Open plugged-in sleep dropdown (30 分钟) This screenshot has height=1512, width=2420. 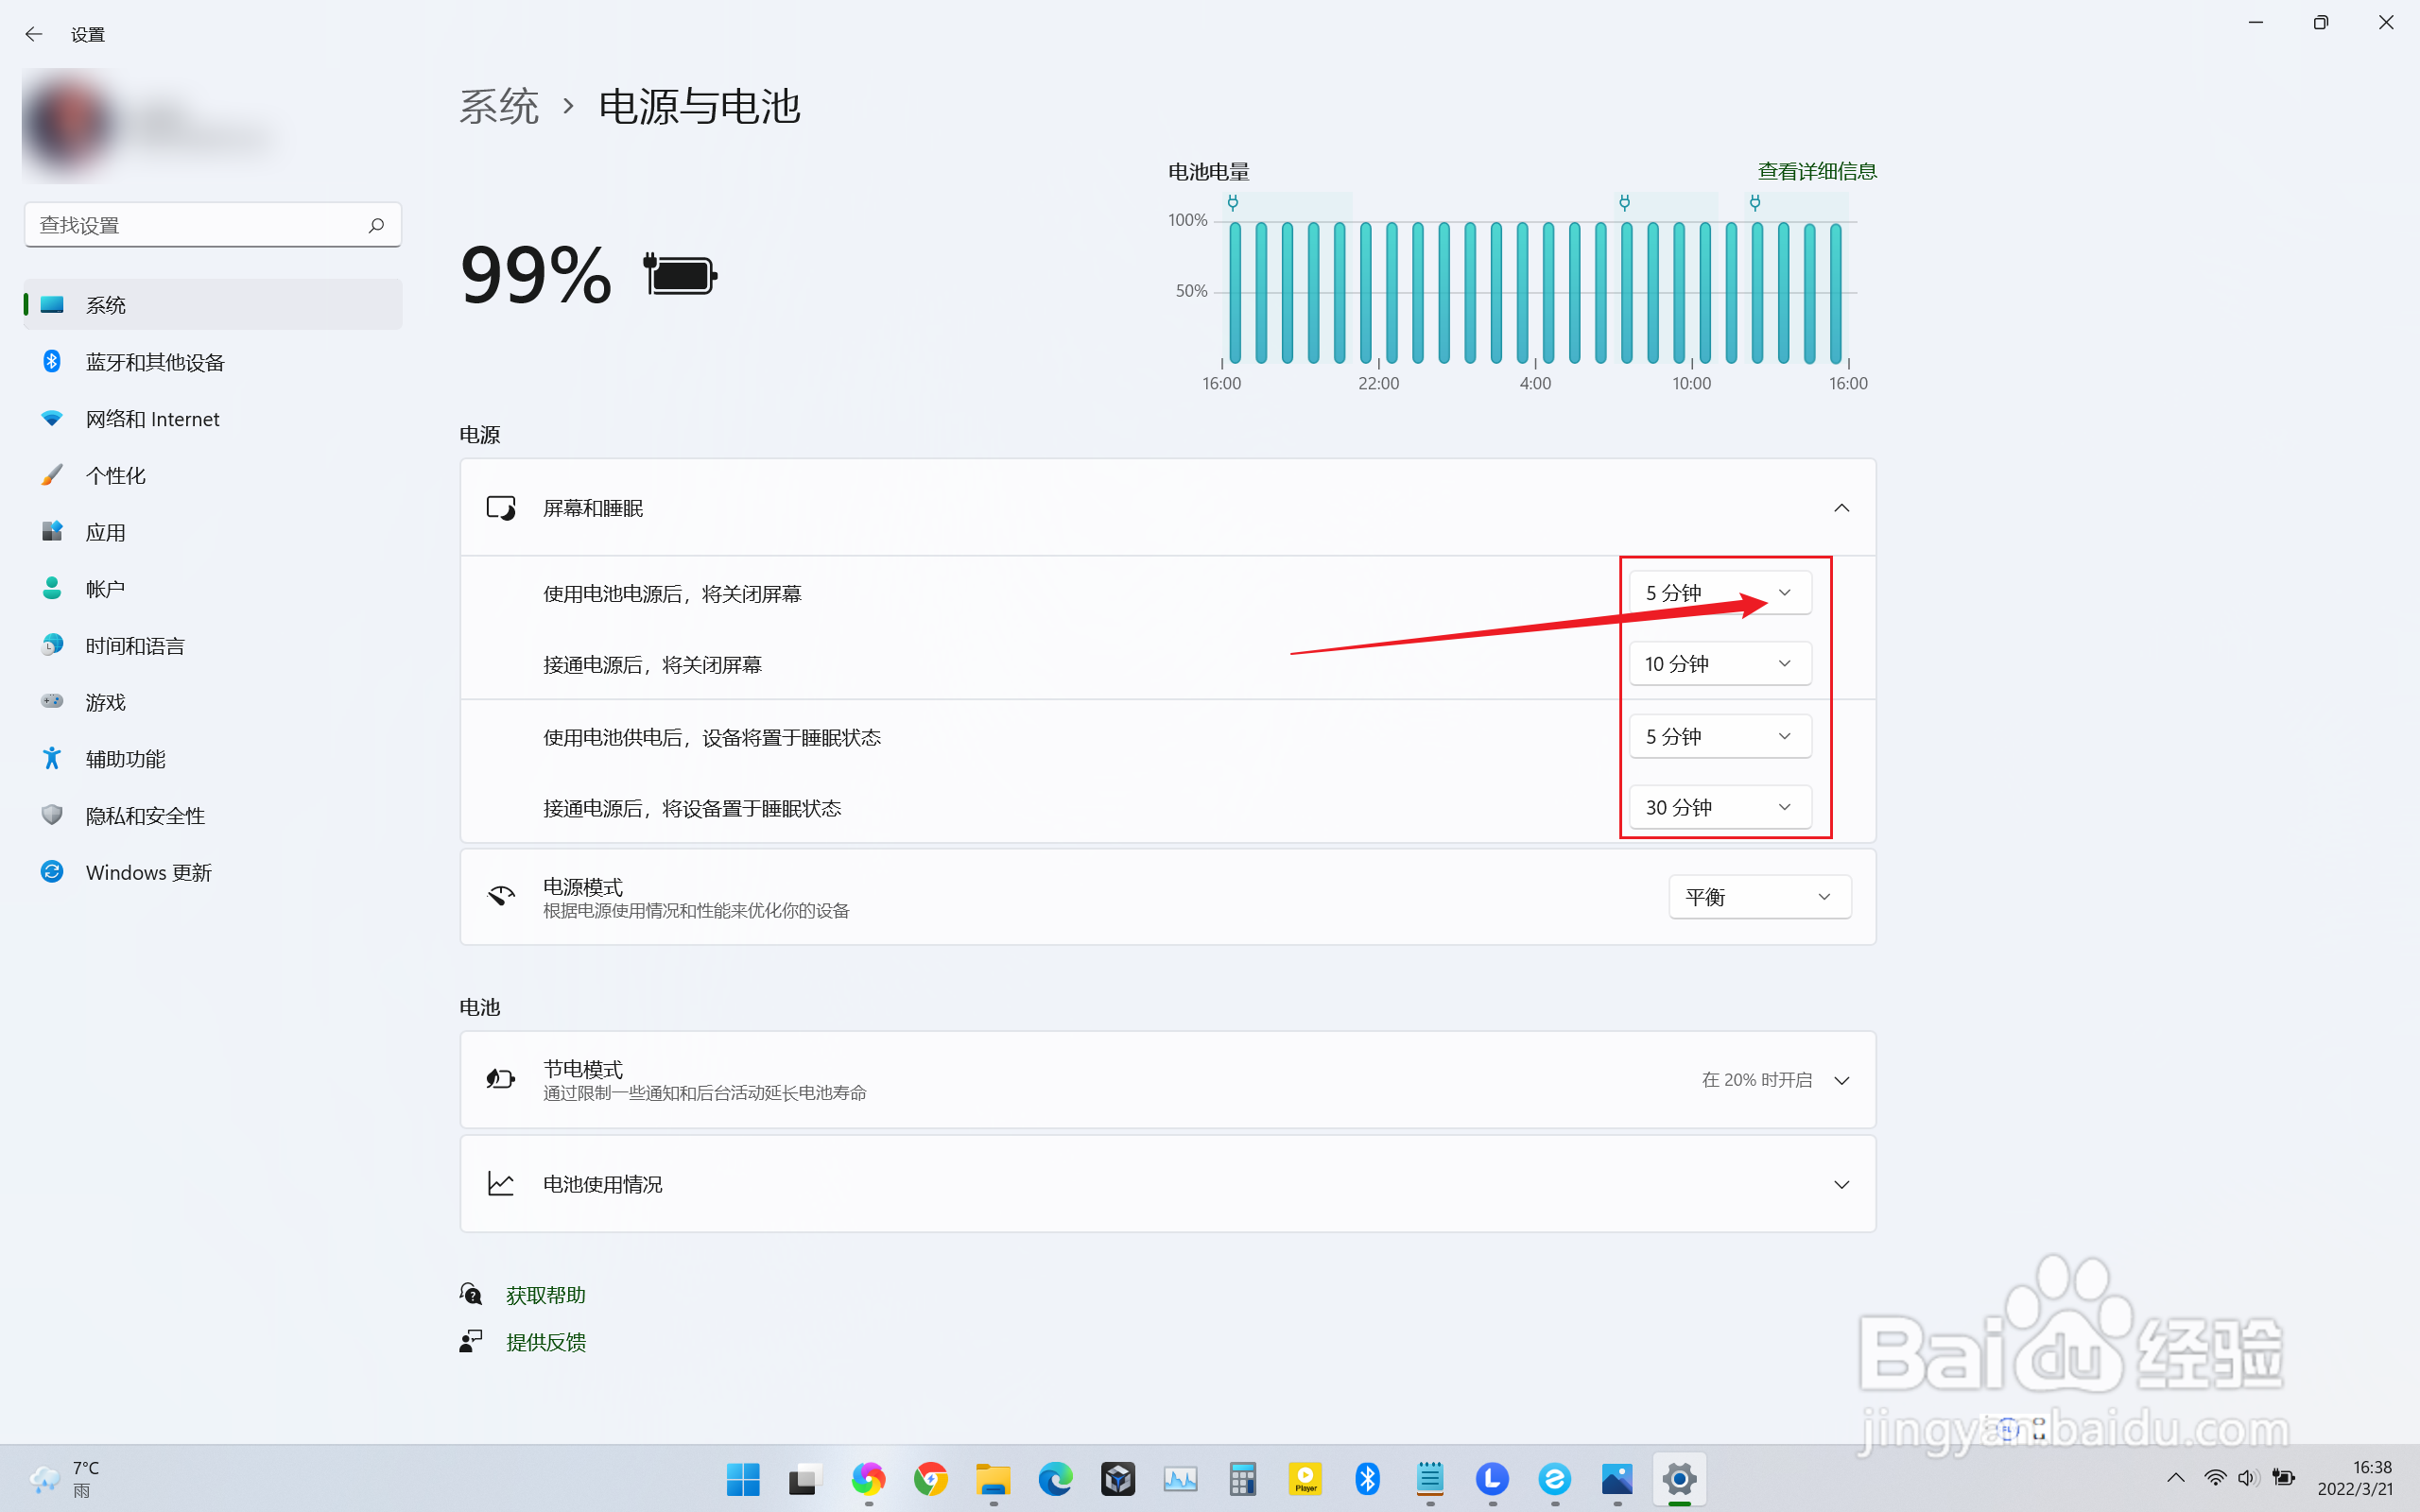point(1719,807)
